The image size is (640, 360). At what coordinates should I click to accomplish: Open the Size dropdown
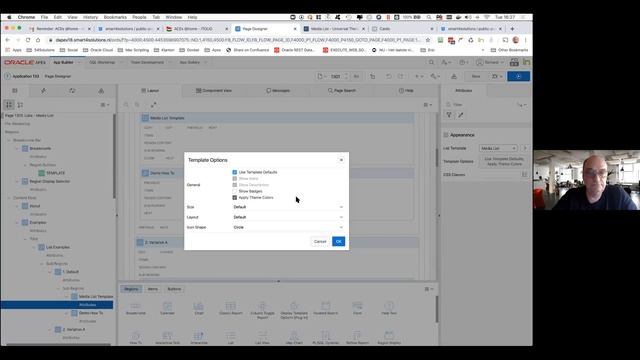point(288,207)
